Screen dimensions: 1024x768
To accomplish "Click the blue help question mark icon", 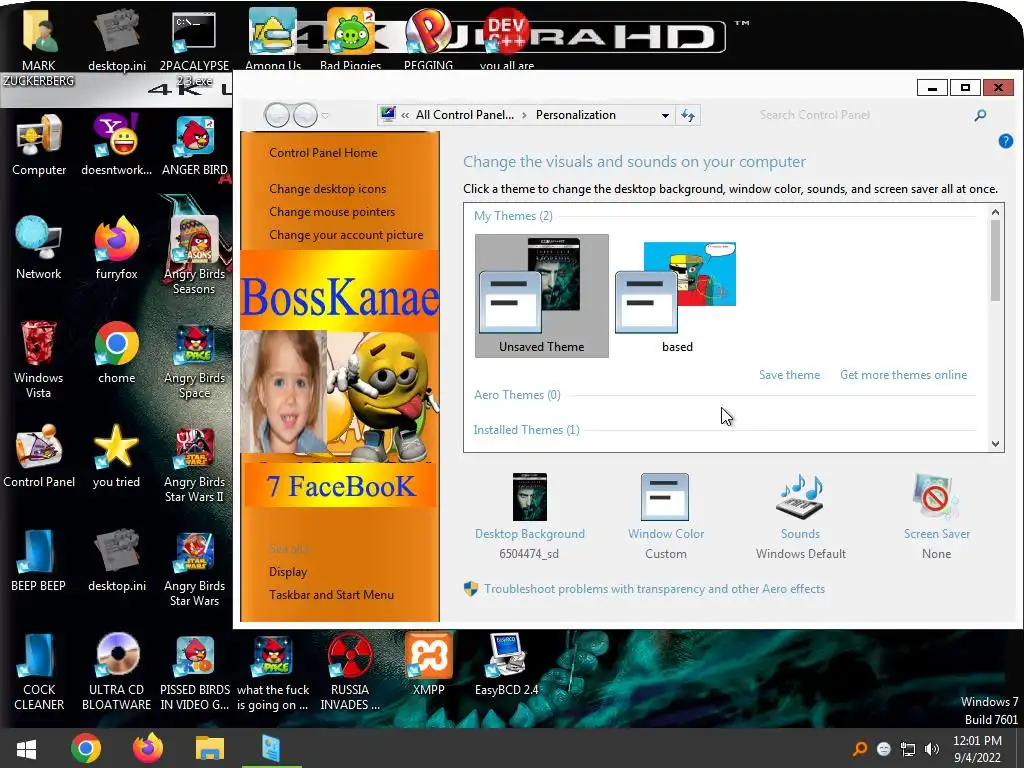I will [x=1006, y=140].
